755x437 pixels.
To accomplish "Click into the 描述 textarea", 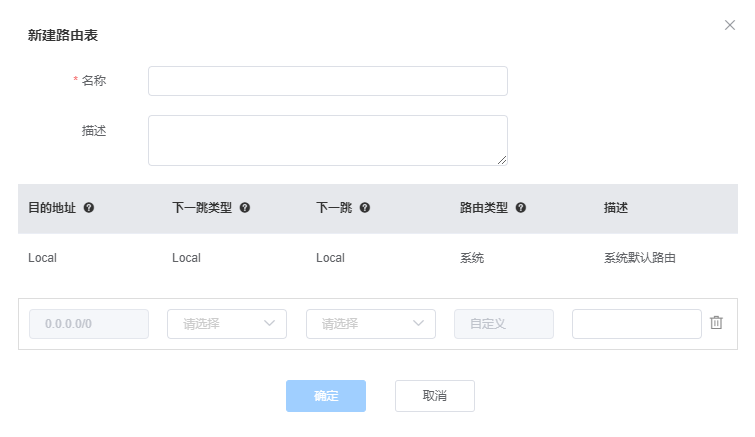I will tap(327, 140).
